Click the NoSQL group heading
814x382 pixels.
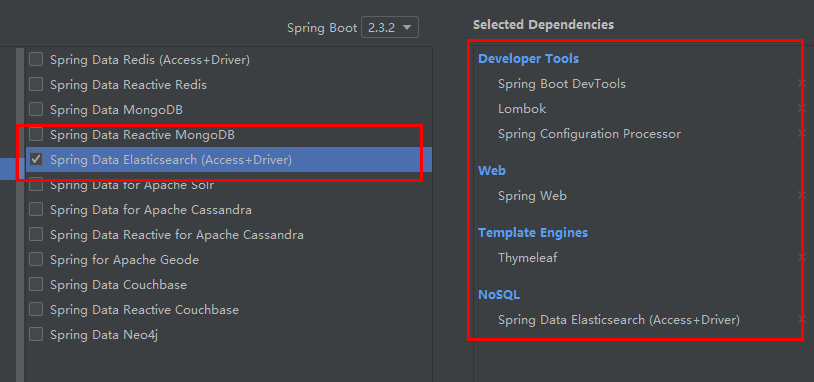click(x=499, y=295)
